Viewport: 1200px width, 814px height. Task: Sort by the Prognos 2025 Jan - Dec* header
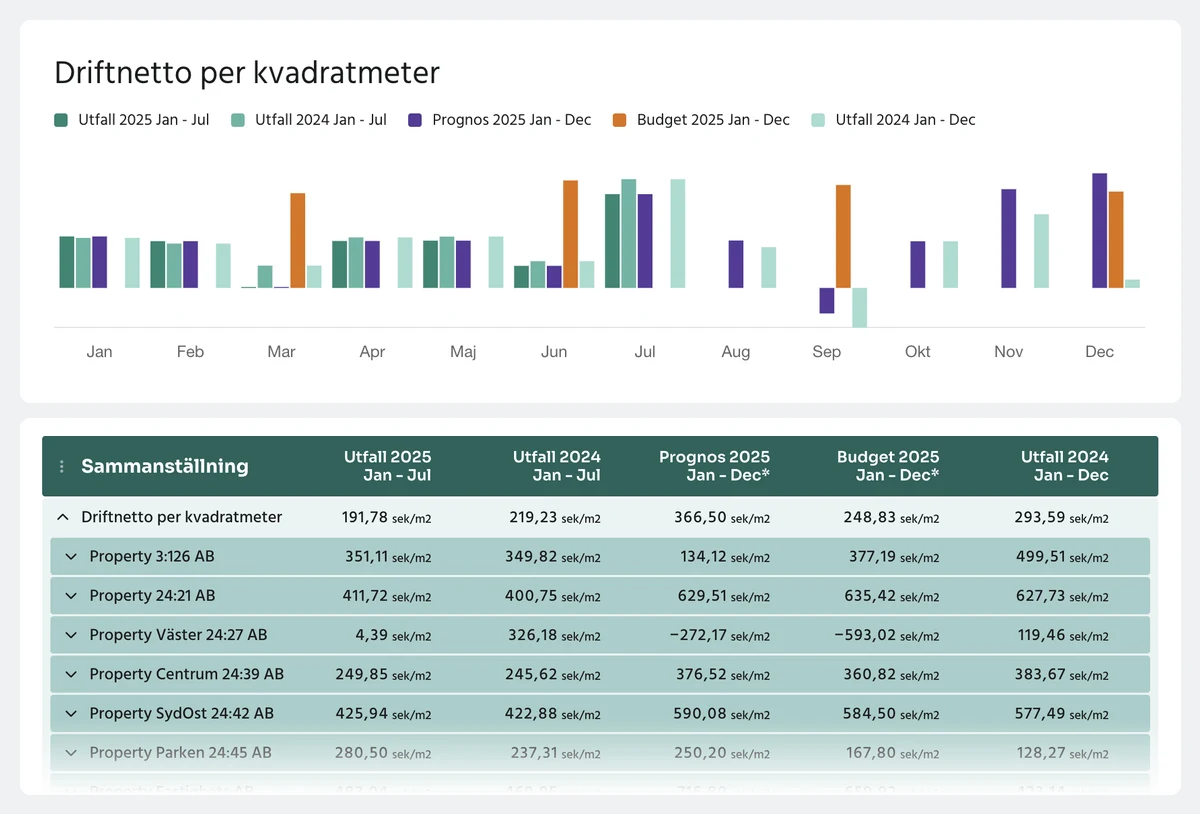click(x=714, y=466)
